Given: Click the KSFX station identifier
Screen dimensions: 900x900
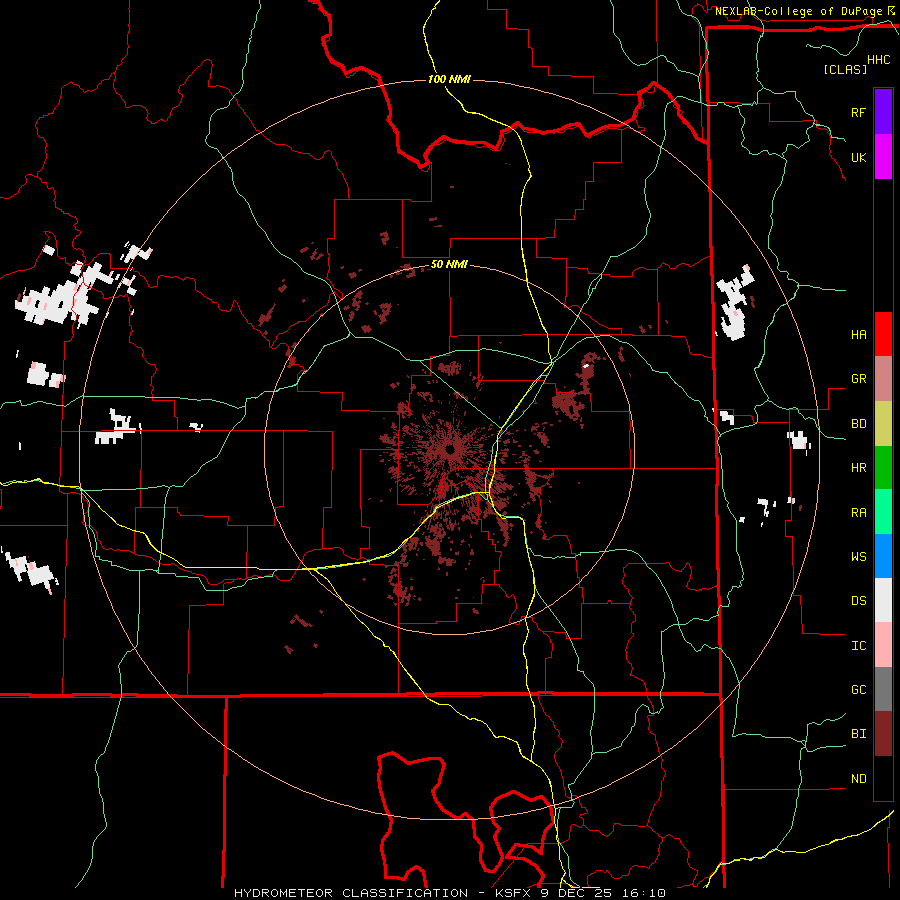Looking at the screenshot, I should tap(514, 893).
